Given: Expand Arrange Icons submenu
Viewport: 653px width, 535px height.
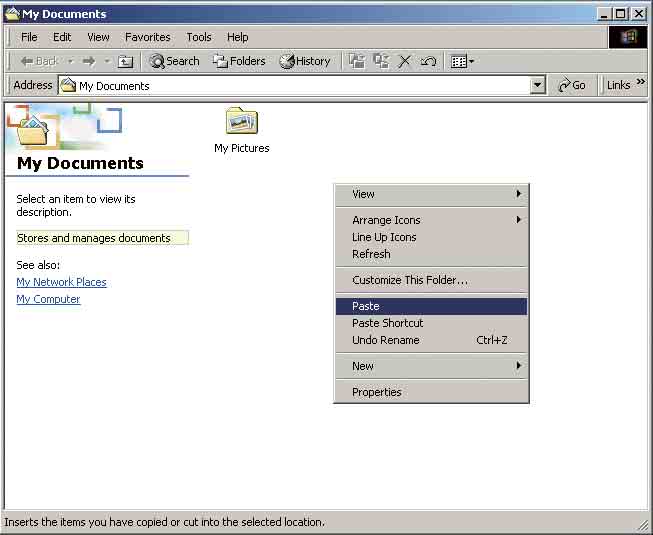Looking at the screenshot, I should 431,220.
